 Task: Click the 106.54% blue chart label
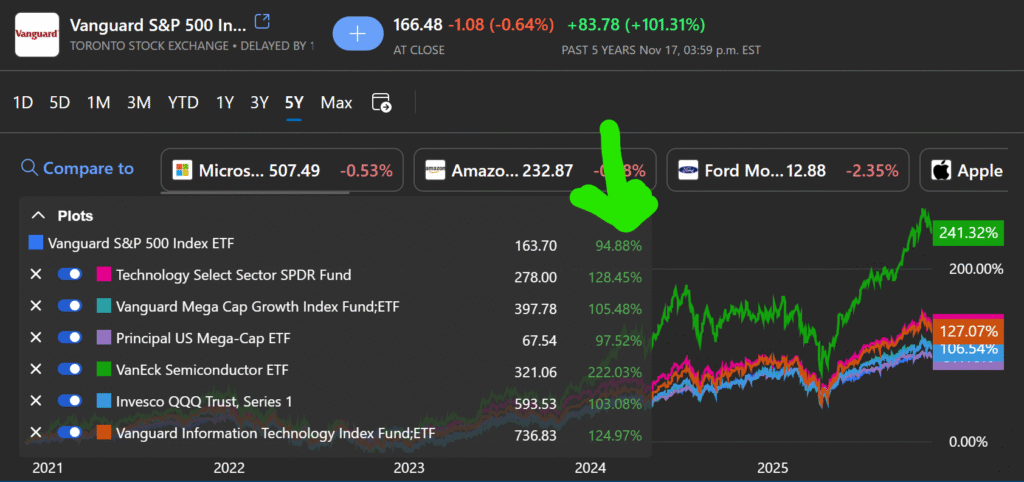[968, 349]
